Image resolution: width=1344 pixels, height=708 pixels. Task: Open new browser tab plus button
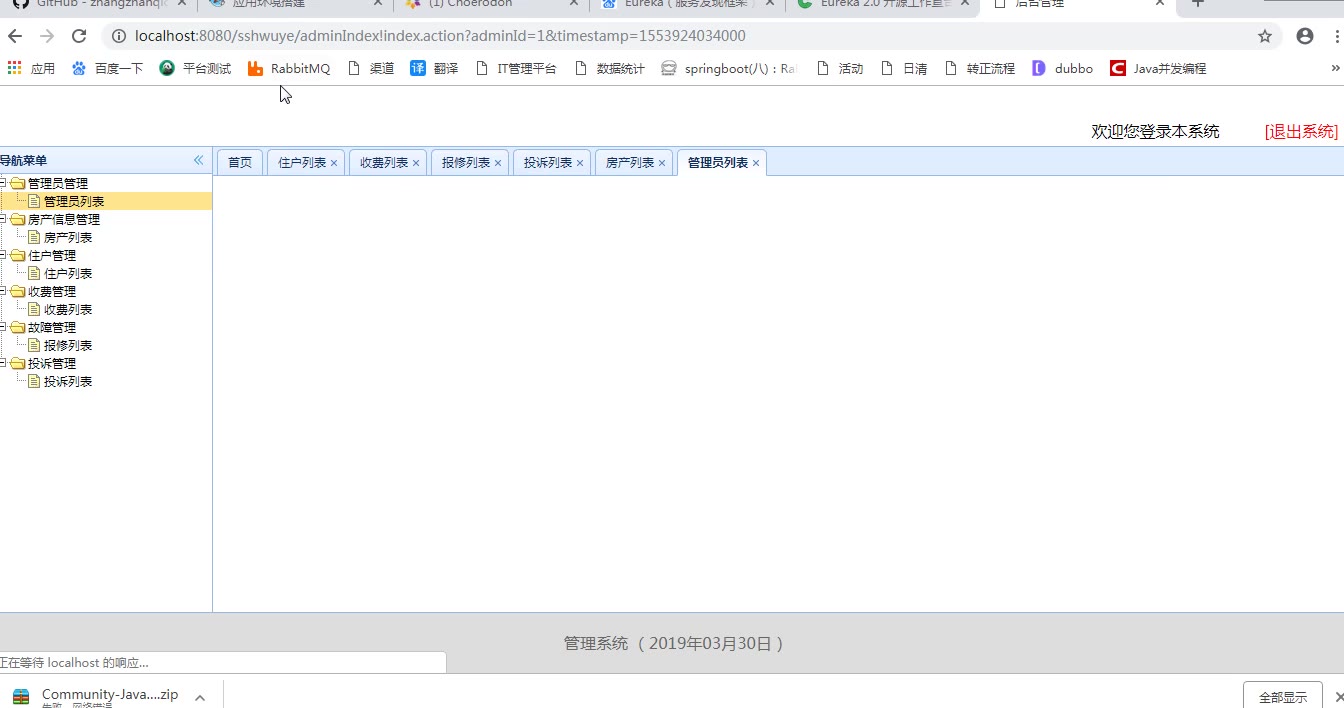tap(1198, 4)
